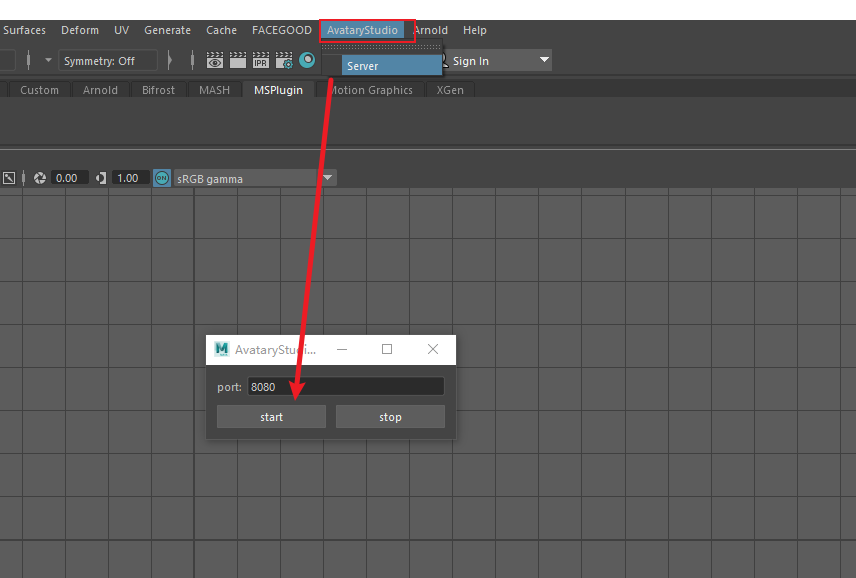Switch to the Arnold shelf tab

pyautogui.click(x=100, y=90)
